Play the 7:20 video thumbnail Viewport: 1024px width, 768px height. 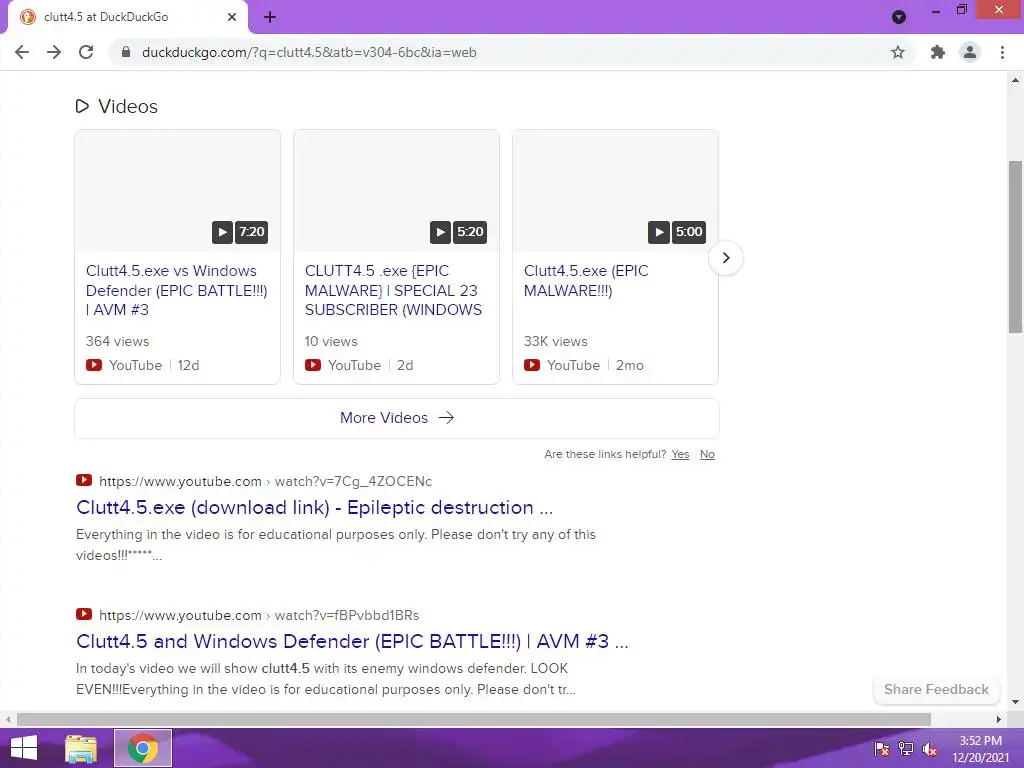click(178, 191)
